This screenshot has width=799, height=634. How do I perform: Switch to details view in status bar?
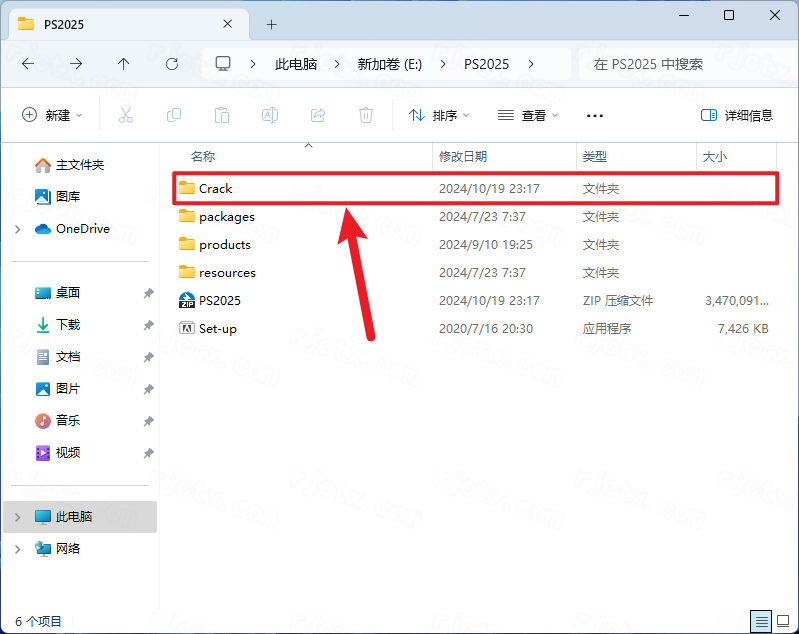pos(761,621)
